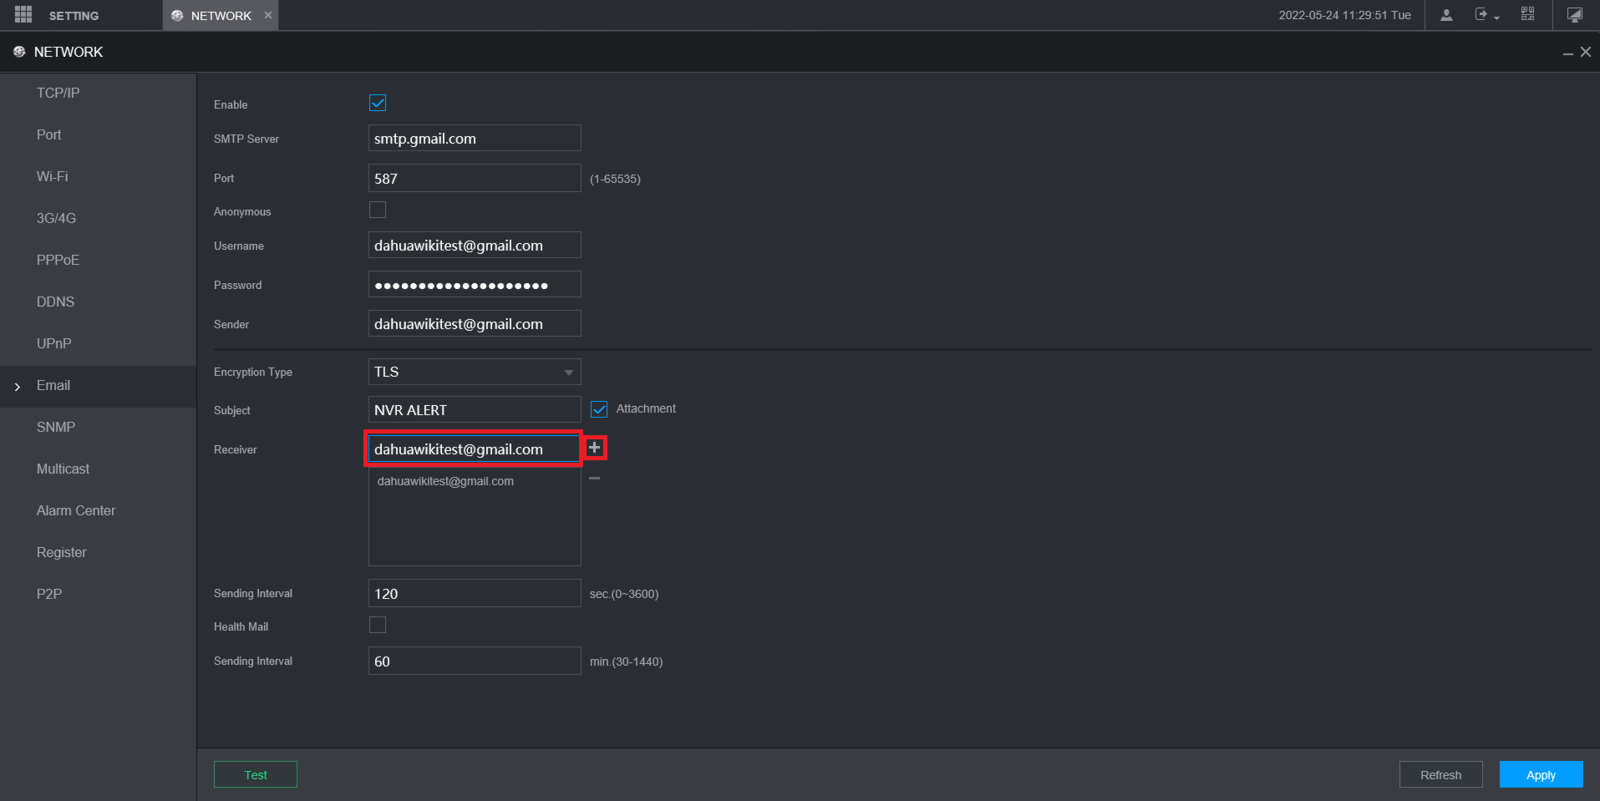Viewport: 1600px width, 801px height.
Task: Check the Anonymous checkbox
Action: tap(377, 210)
